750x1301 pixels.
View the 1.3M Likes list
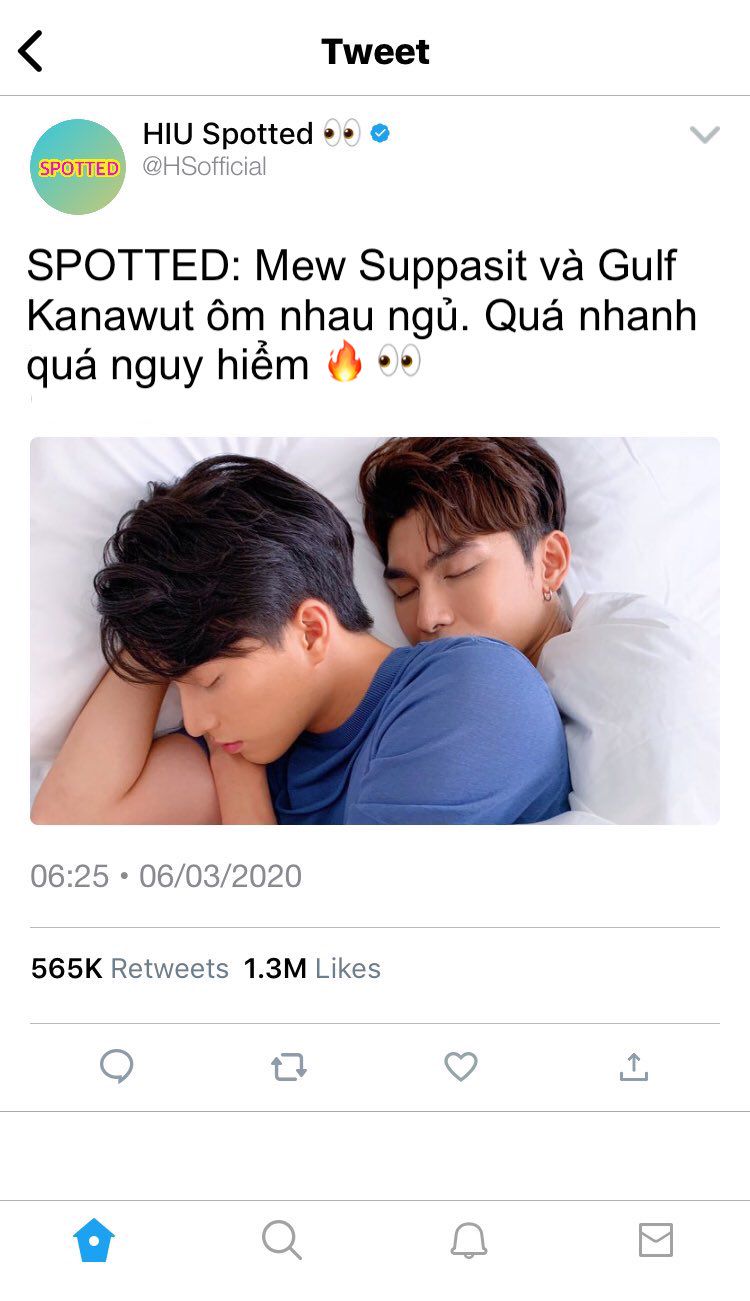coord(312,968)
